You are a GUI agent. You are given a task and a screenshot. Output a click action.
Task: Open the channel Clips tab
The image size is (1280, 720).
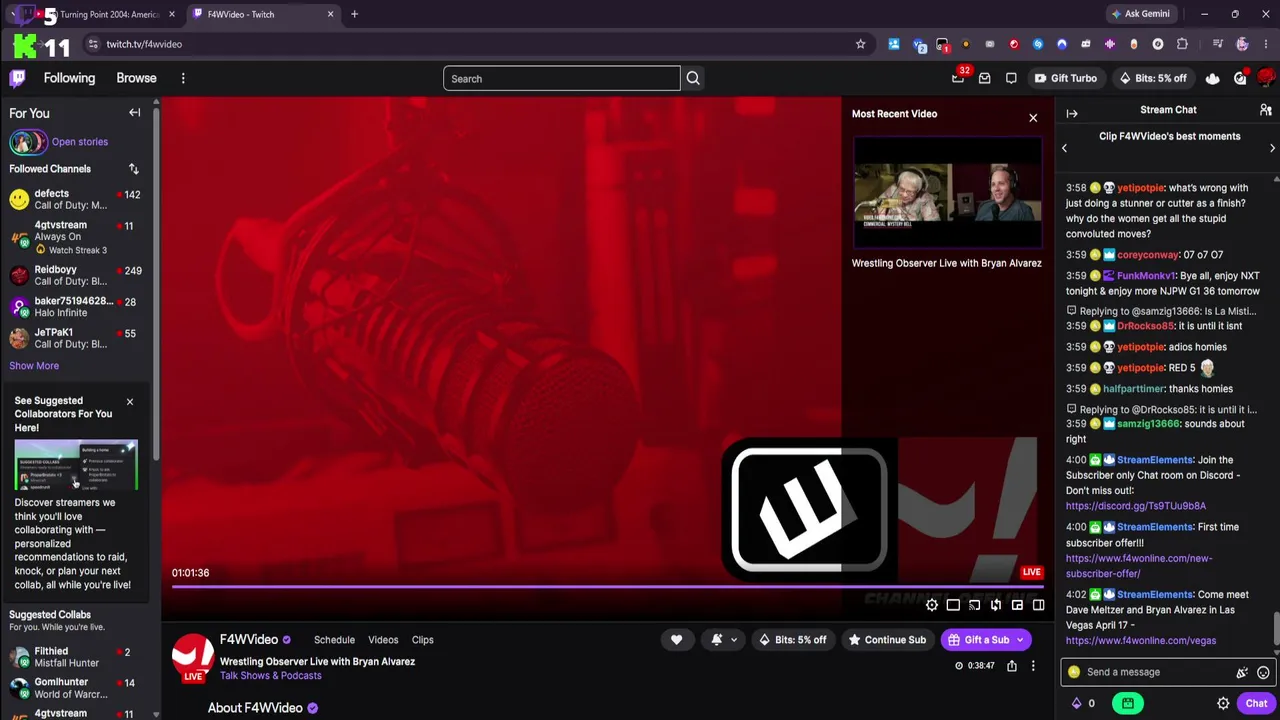point(423,640)
